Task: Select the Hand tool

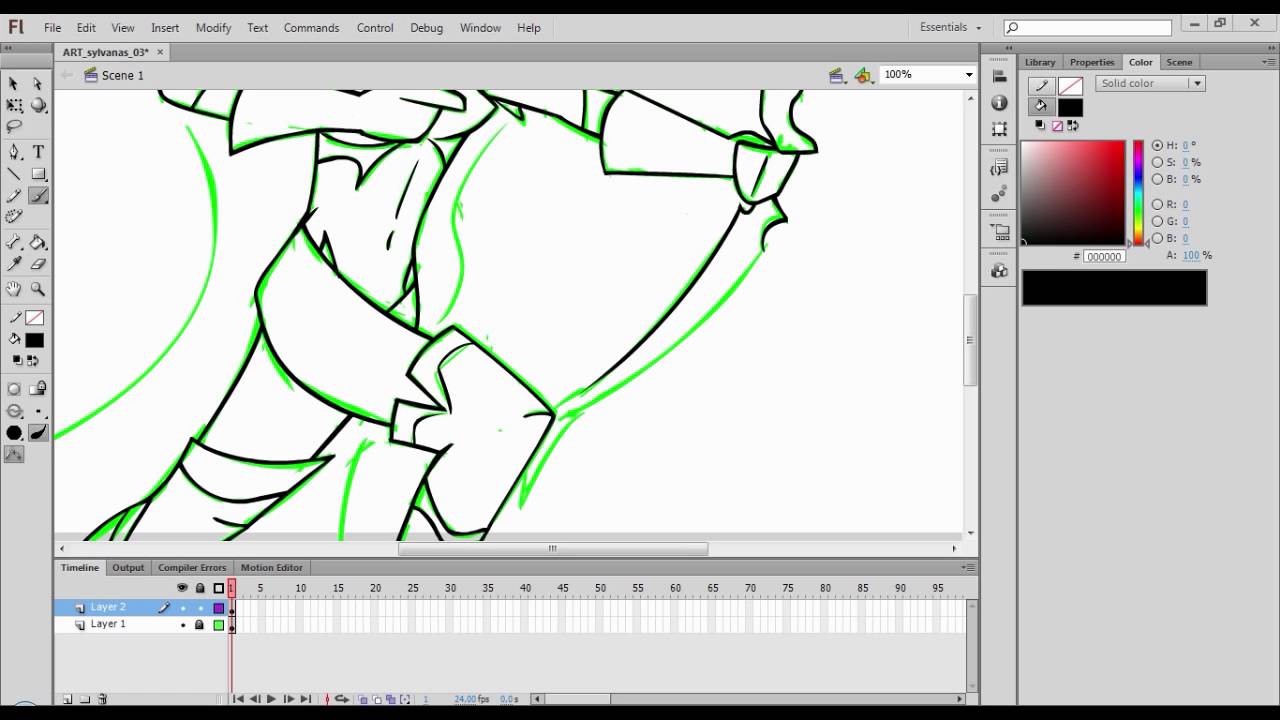Action: (x=14, y=289)
